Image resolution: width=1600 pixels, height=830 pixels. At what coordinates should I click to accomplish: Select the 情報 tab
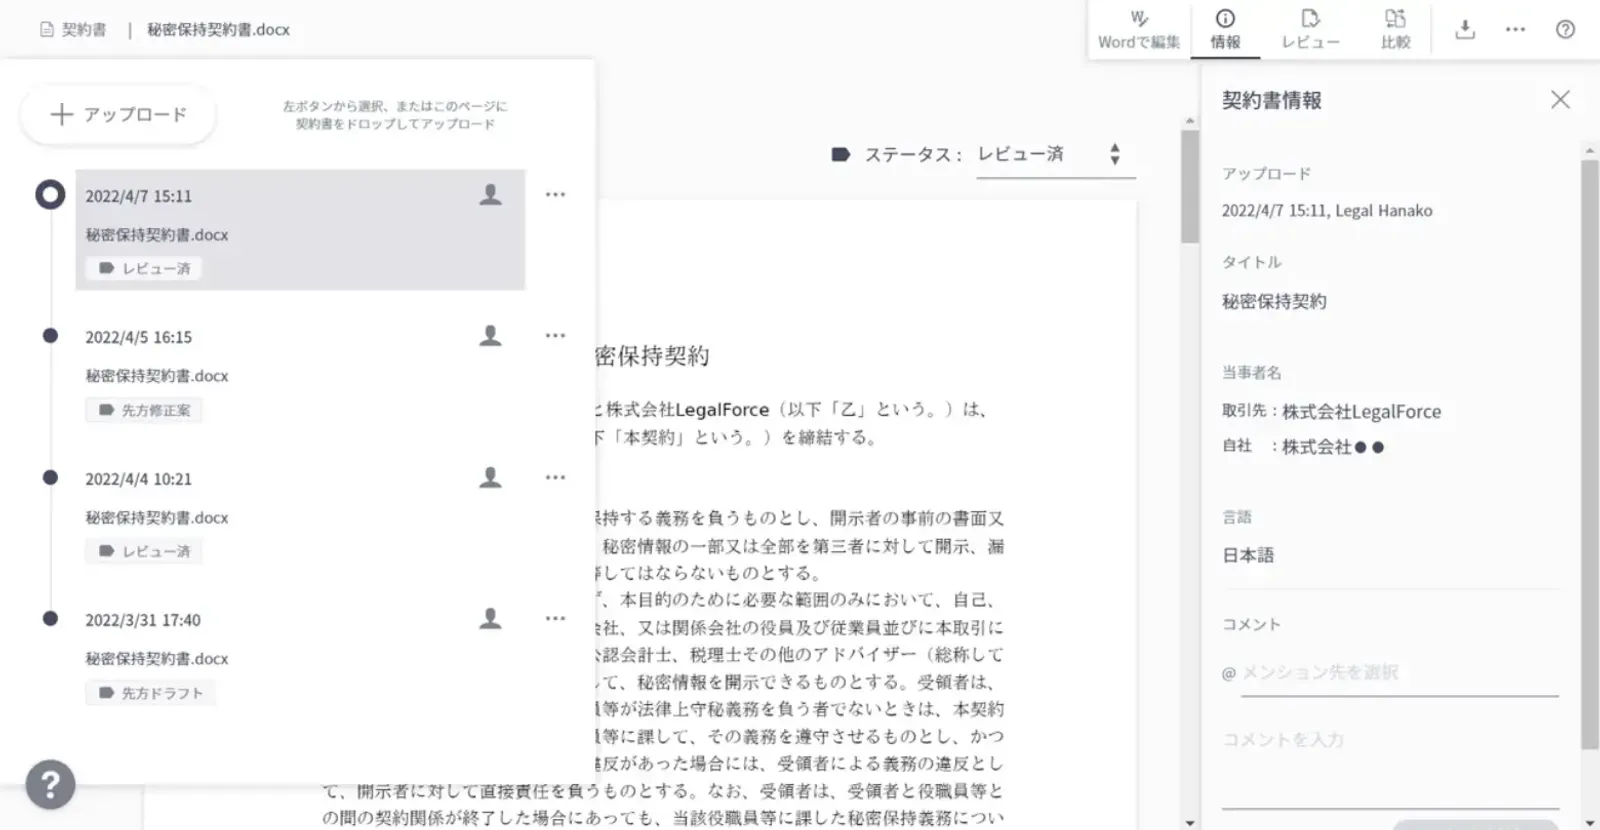[x=1225, y=30]
